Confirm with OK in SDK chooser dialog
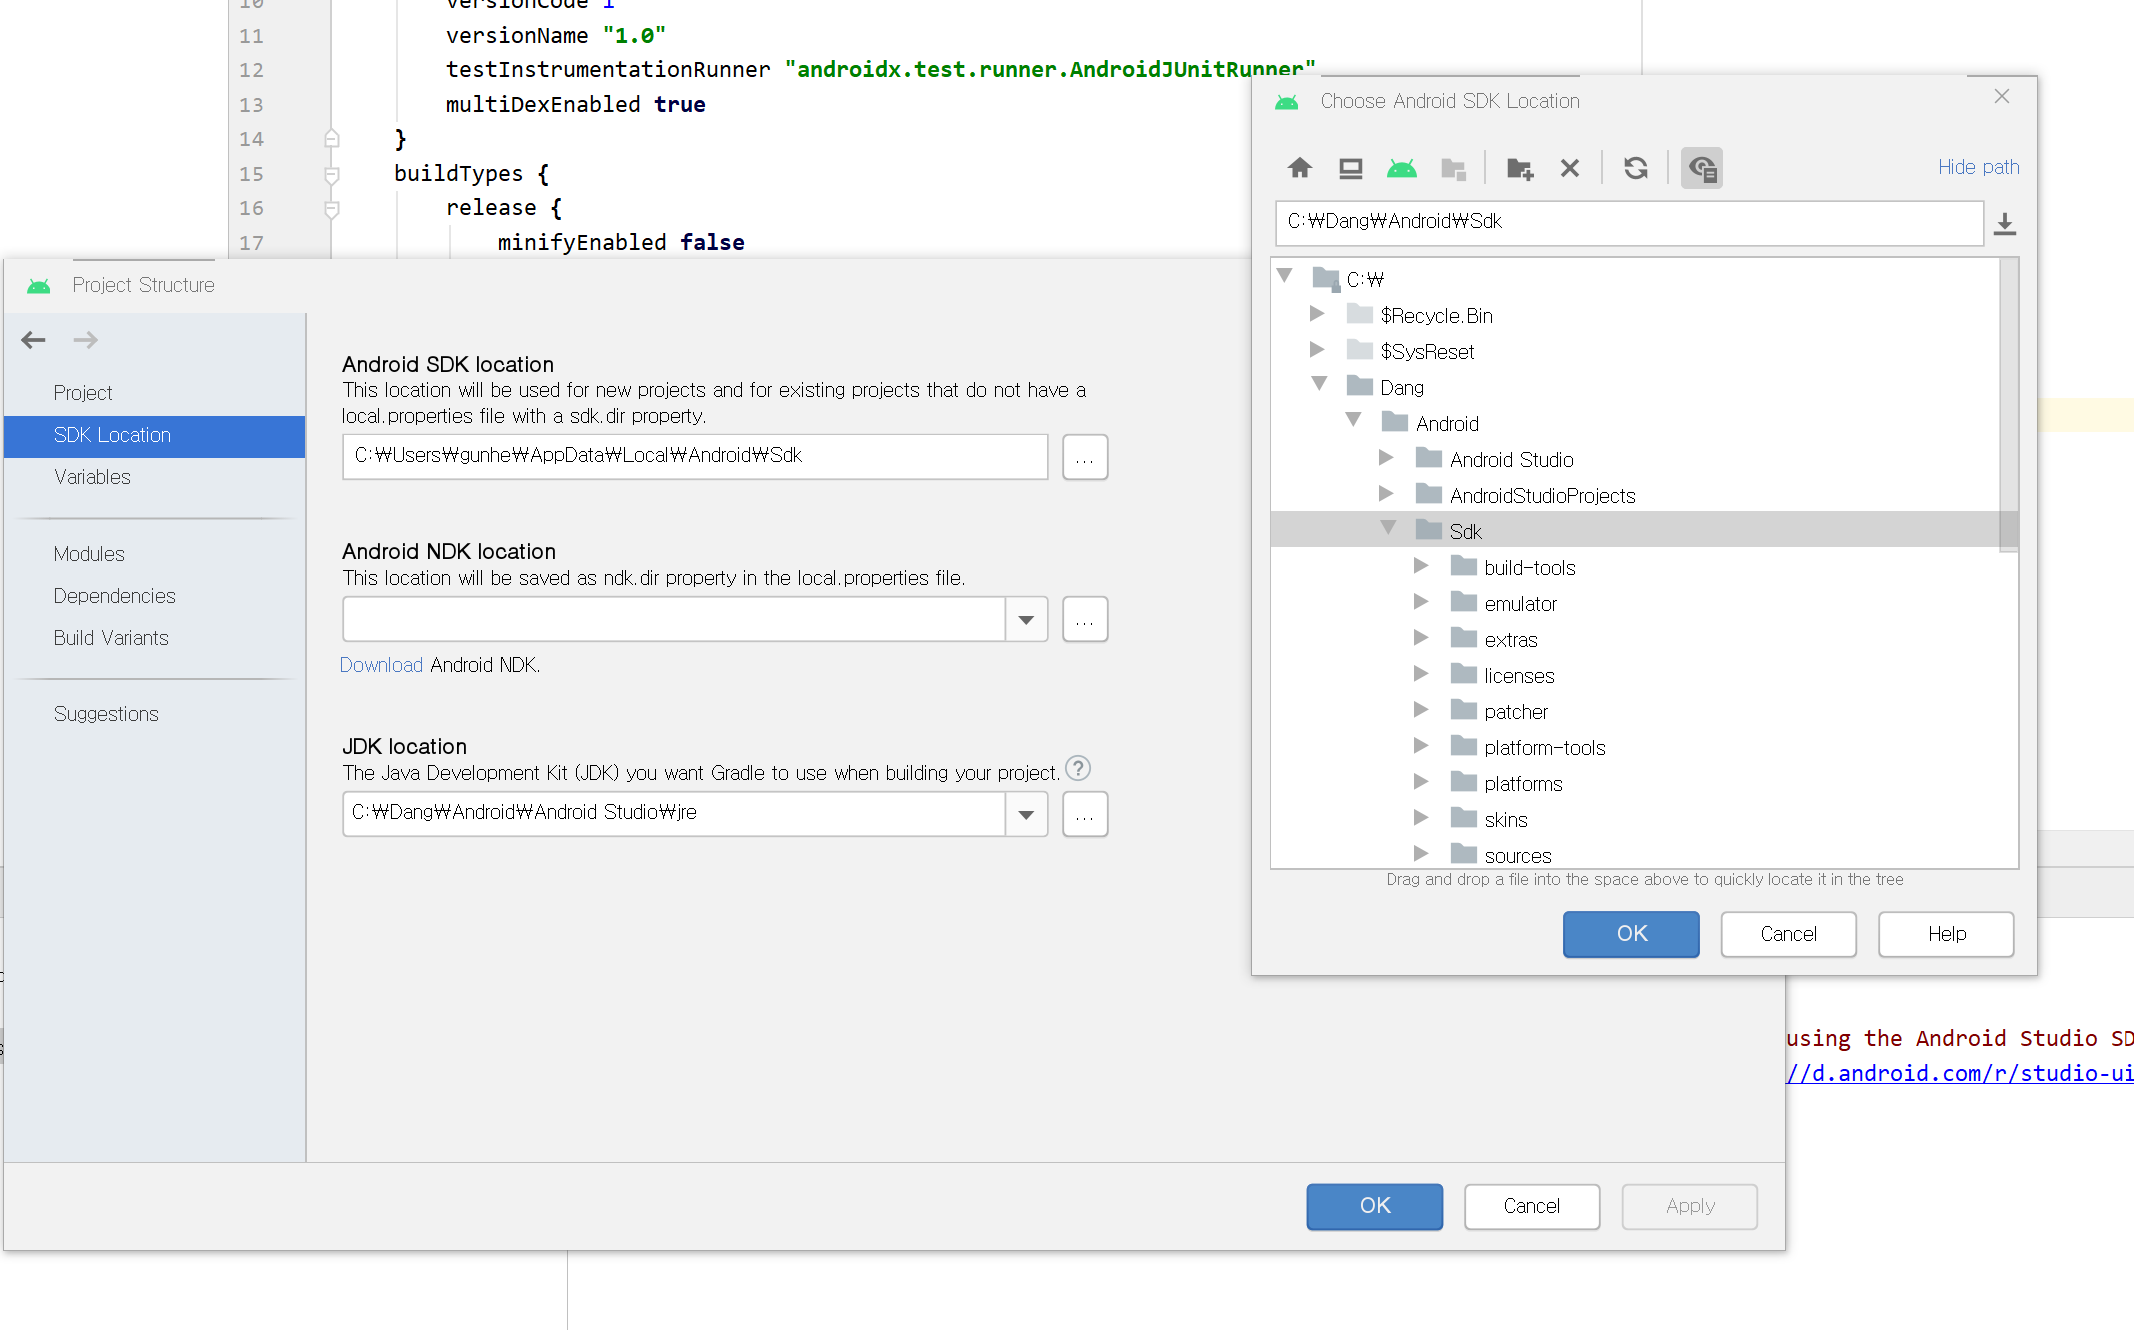The image size is (2134, 1330). tap(1630, 933)
